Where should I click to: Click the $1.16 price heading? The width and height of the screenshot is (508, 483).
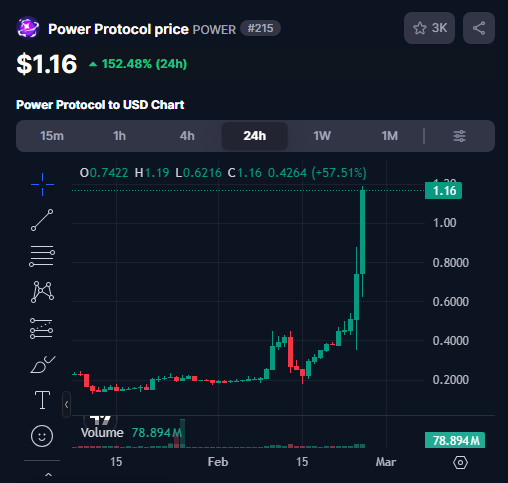pyautogui.click(x=47, y=64)
